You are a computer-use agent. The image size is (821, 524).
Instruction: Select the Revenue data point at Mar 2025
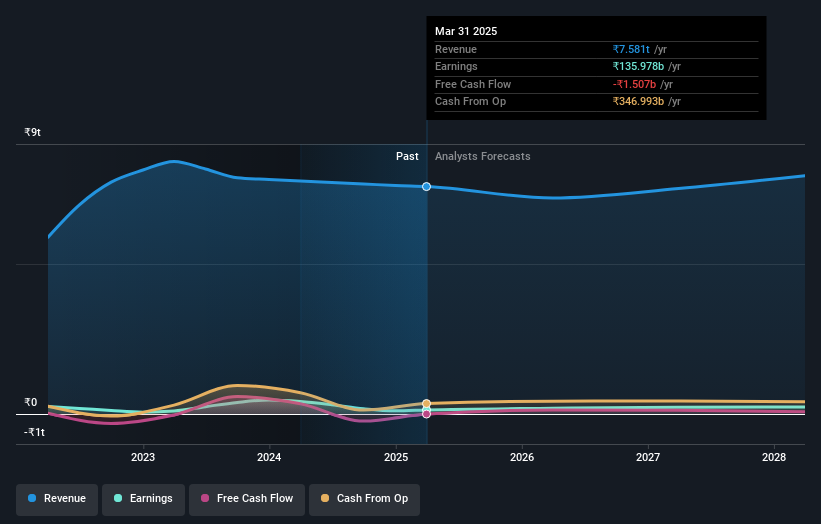coord(427,187)
